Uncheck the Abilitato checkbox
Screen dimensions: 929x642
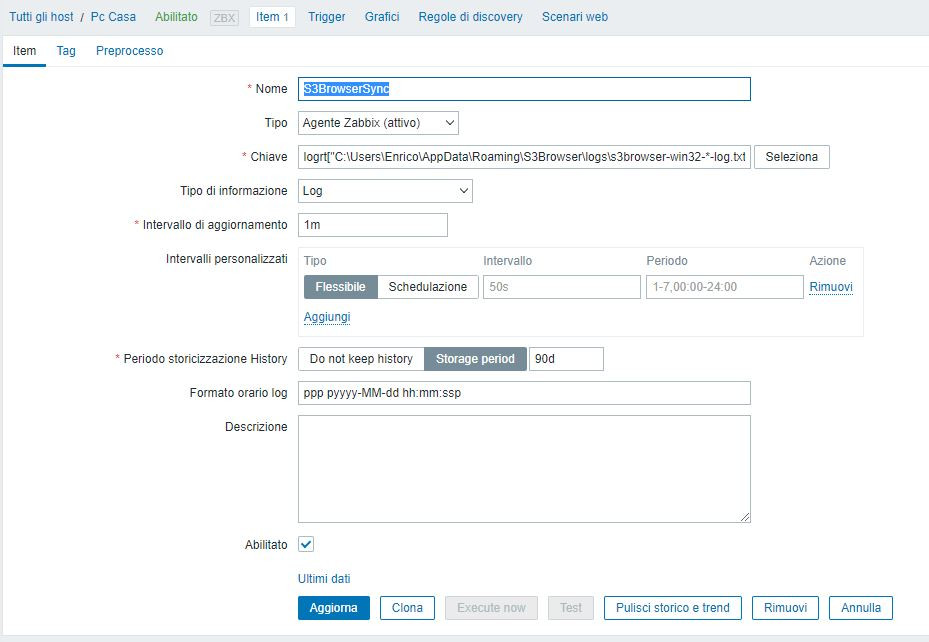pyautogui.click(x=306, y=544)
